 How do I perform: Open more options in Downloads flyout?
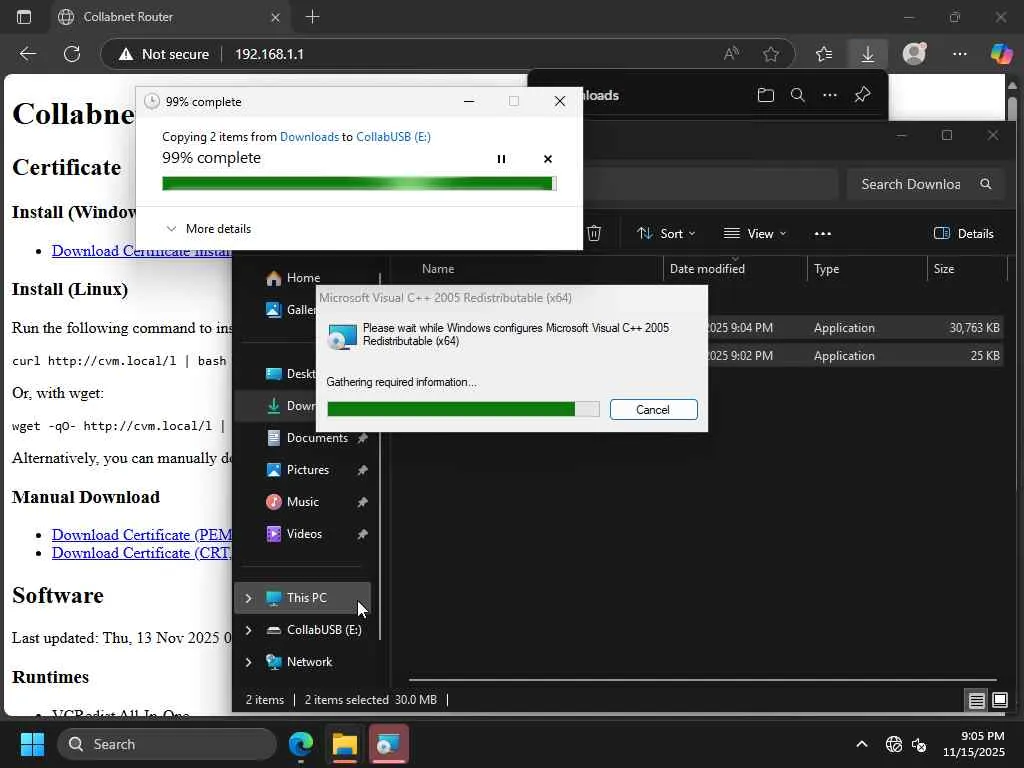[x=830, y=95]
